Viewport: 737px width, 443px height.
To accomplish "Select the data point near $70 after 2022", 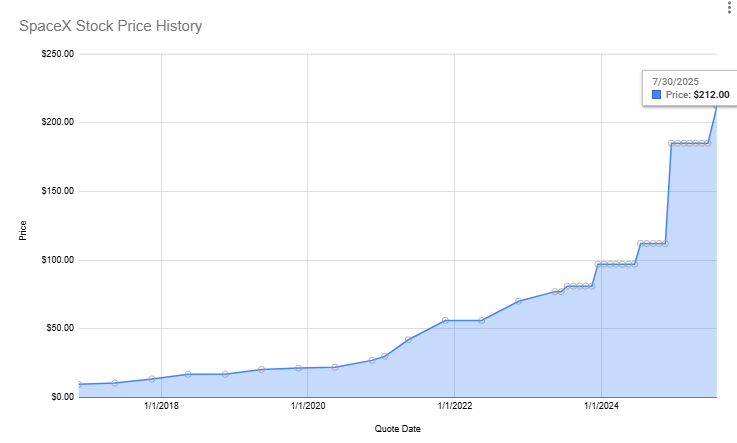I will (518, 301).
